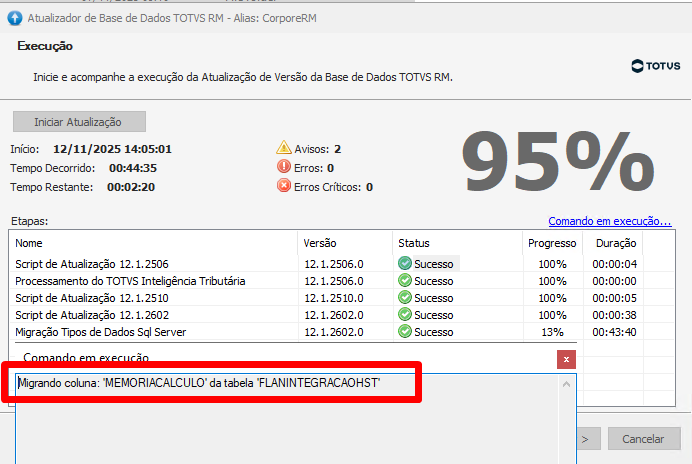The width and height of the screenshot is (692, 464).
Task: Click the Tempo Restante value 00:02:20
Action: pos(131,187)
